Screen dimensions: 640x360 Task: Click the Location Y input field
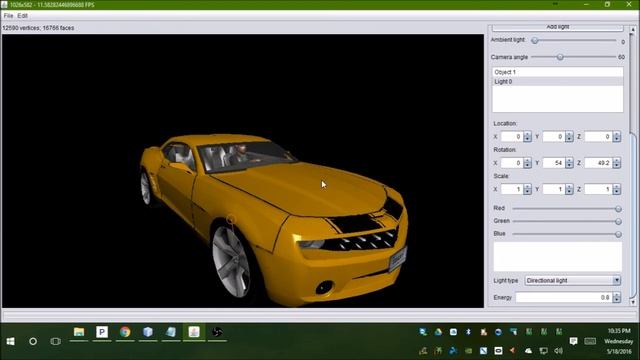553,137
